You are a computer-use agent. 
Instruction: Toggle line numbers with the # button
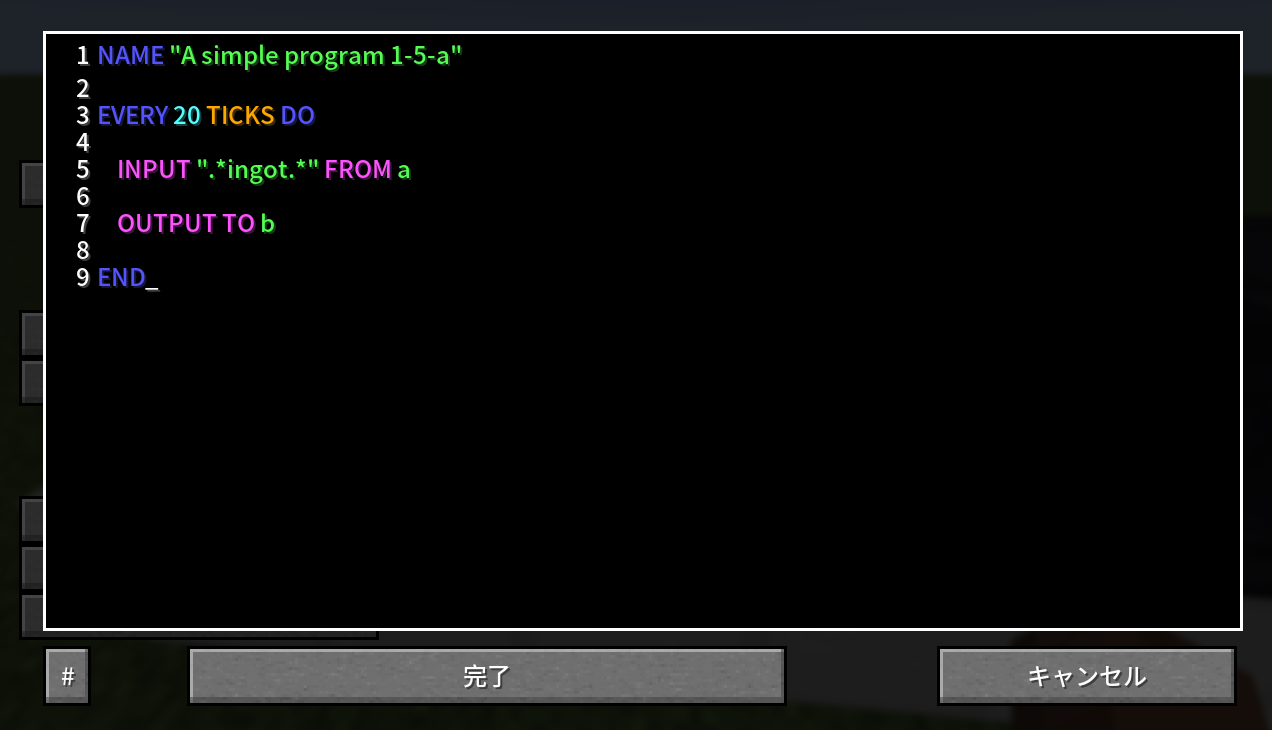coord(67,676)
